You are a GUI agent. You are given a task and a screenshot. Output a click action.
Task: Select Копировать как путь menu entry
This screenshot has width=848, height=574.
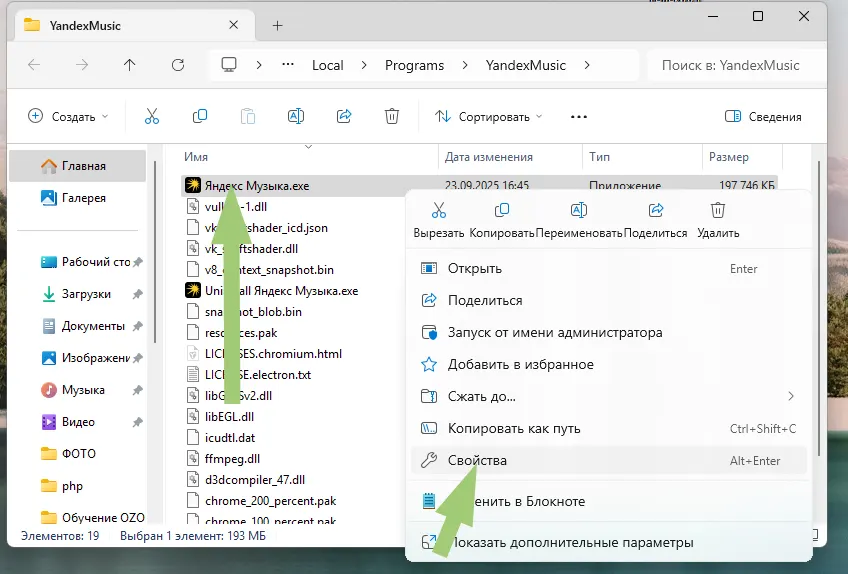pyautogui.click(x=514, y=428)
